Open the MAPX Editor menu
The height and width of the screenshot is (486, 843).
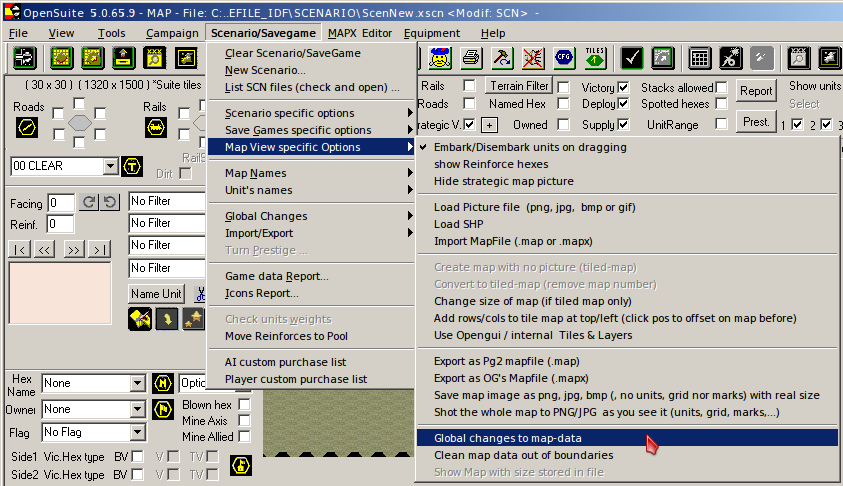point(360,33)
